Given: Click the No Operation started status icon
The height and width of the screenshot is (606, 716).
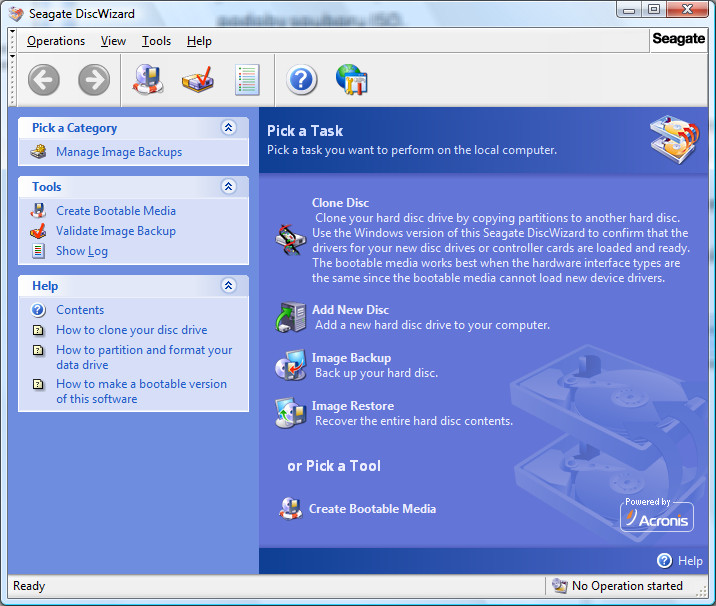Looking at the screenshot, I should pos(559,586).
